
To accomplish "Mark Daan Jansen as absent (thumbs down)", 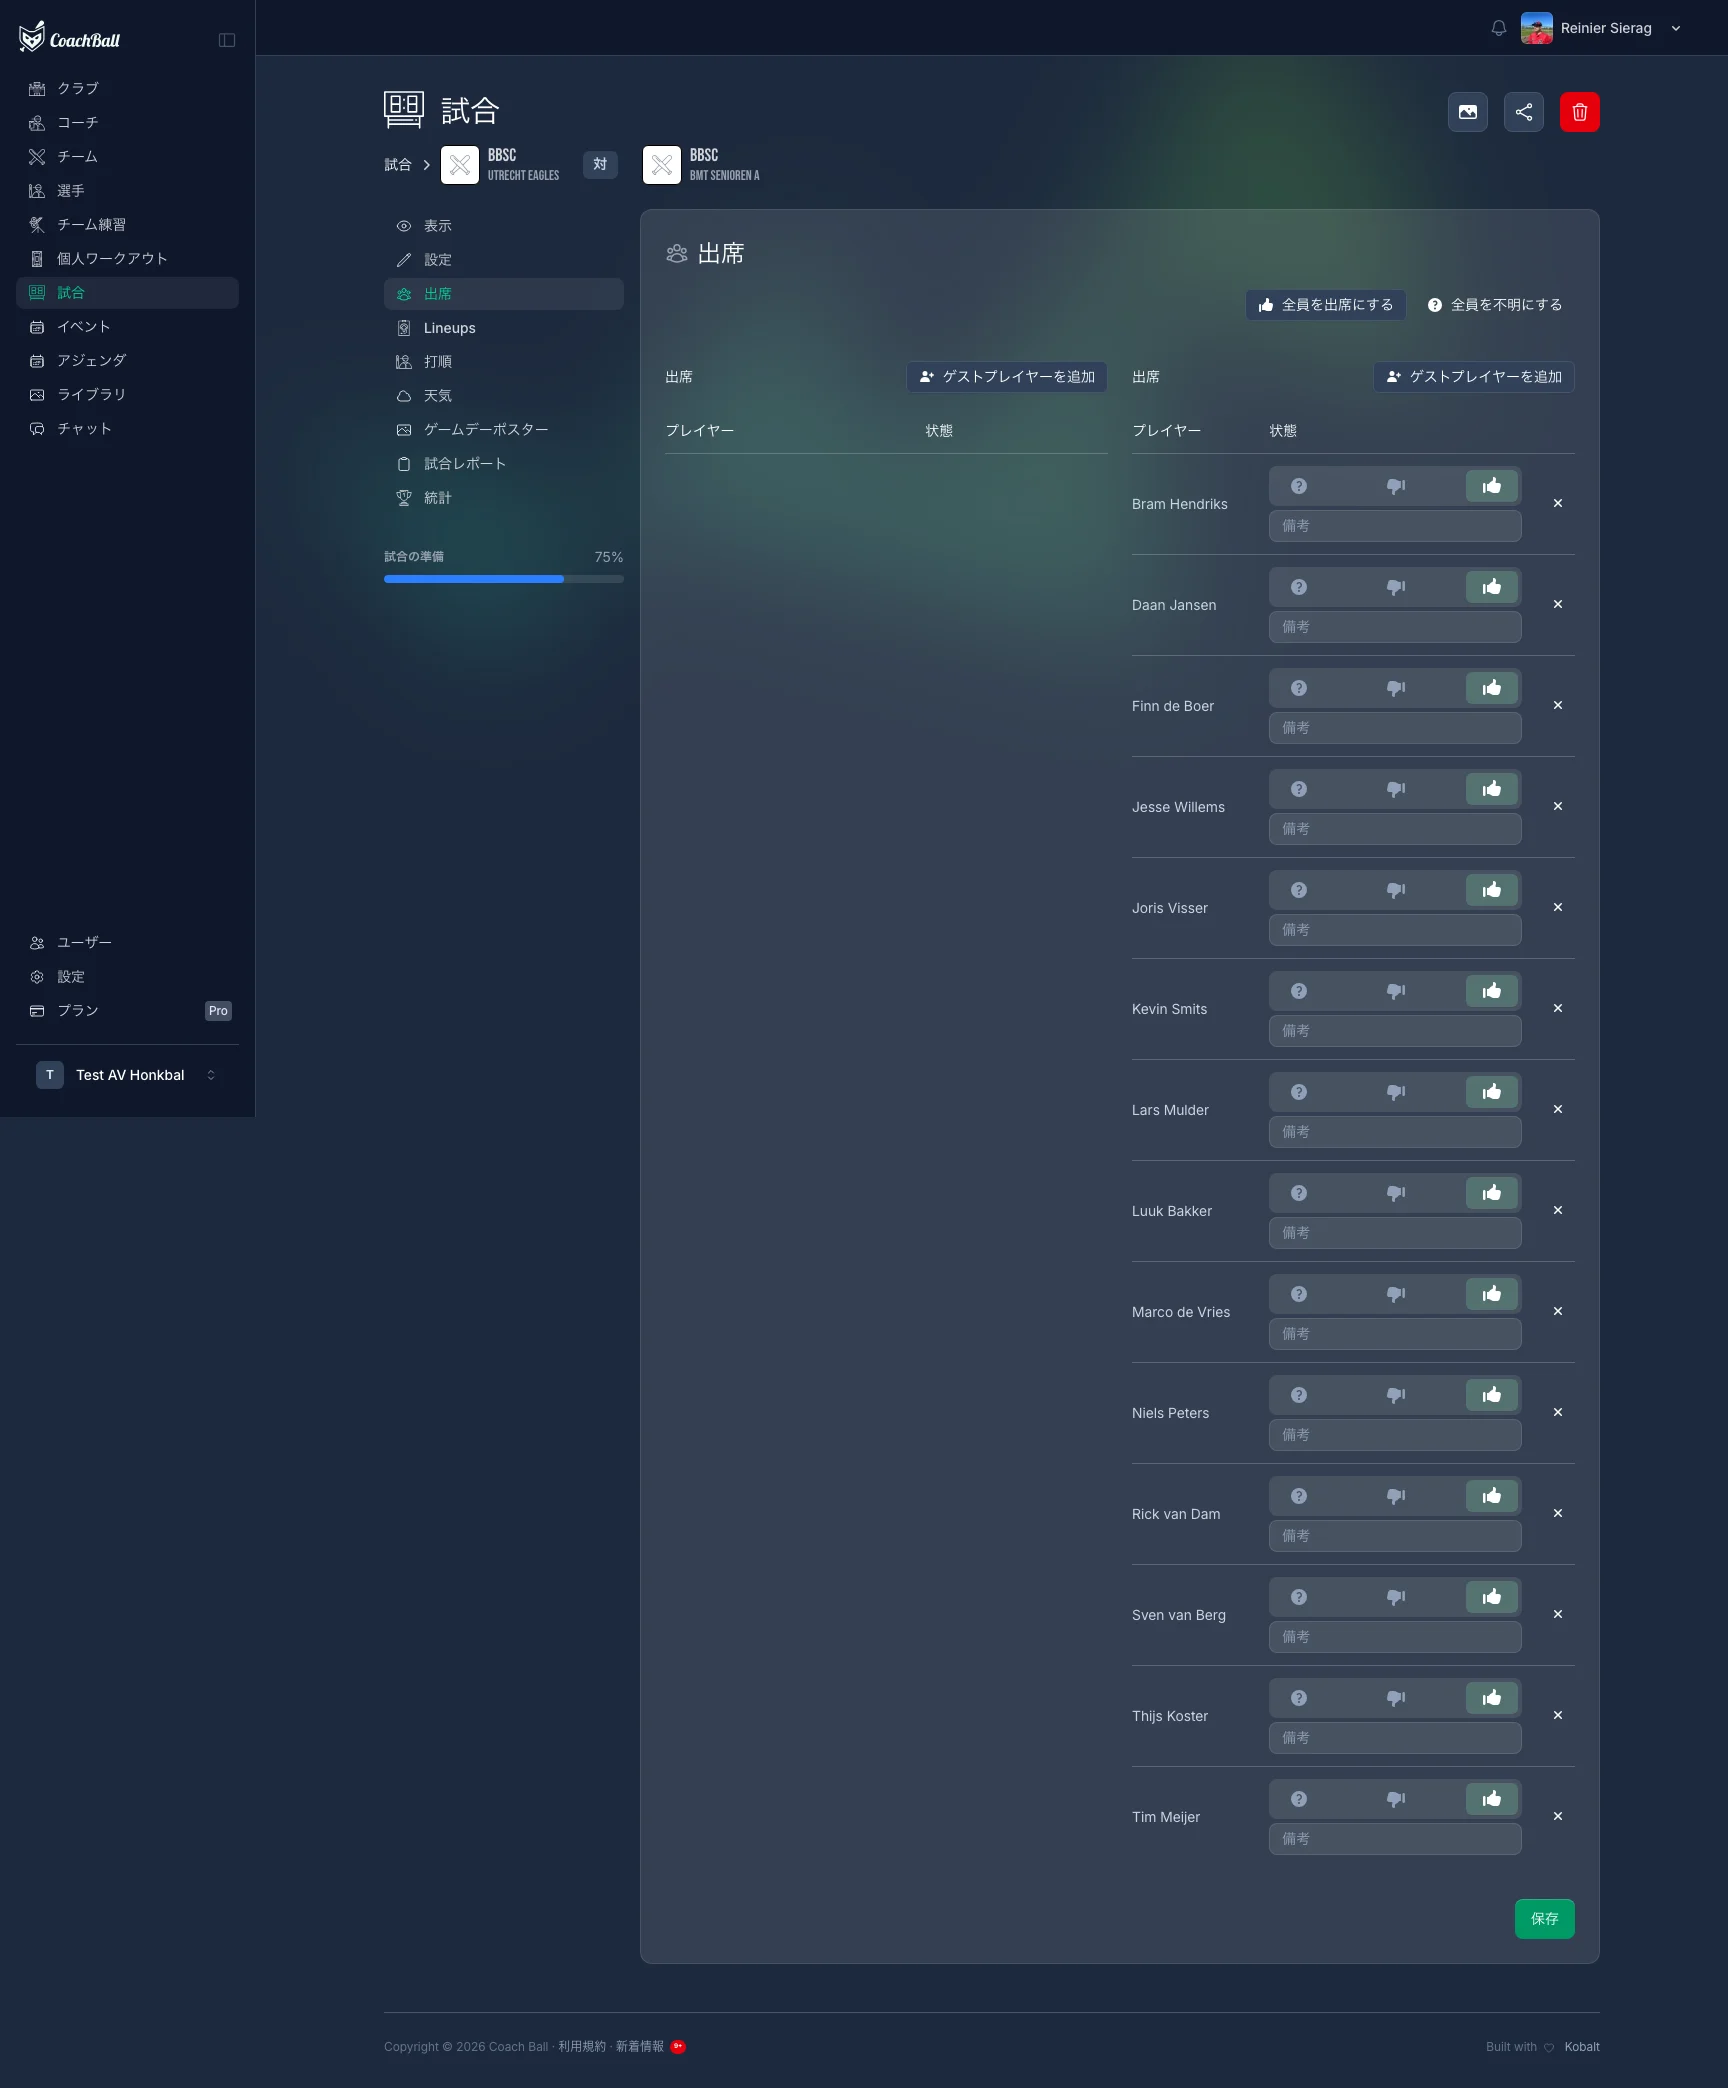I will (1395, 587).
